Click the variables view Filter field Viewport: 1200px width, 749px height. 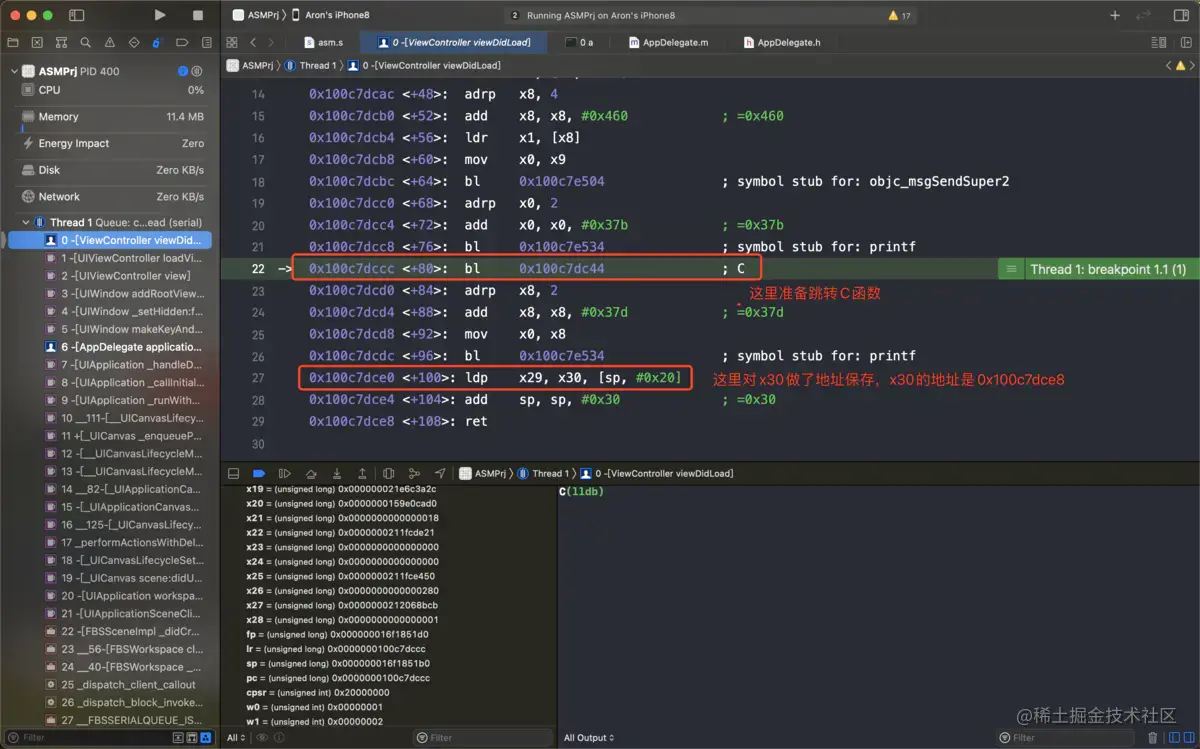click(482, 738)
